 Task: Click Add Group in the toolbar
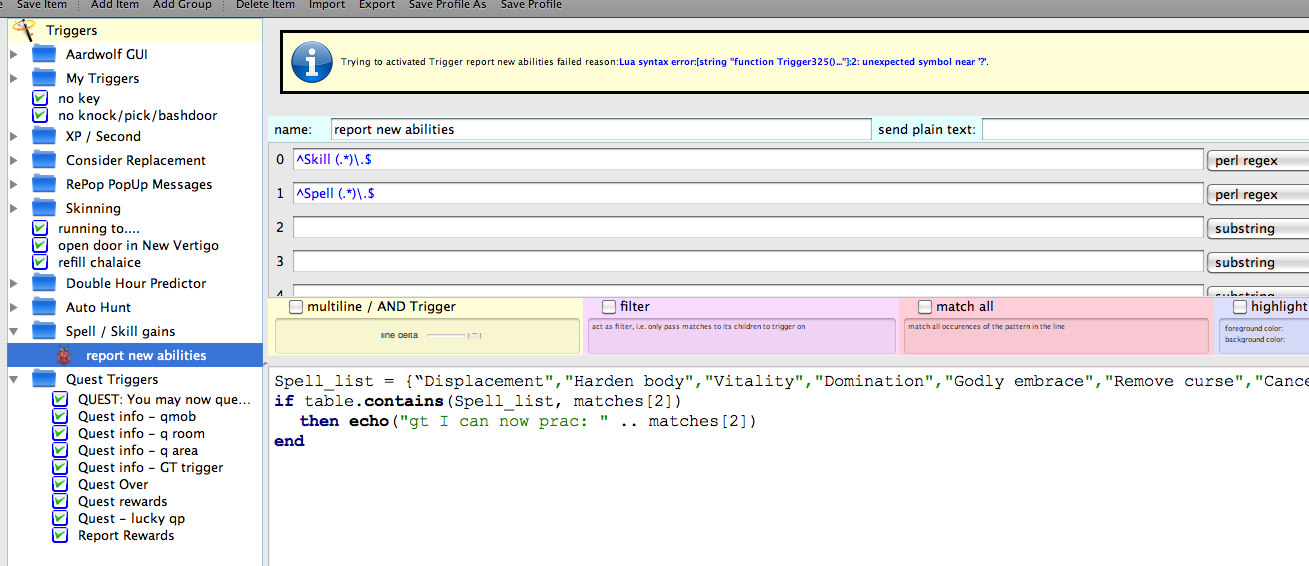coord(182,5)
